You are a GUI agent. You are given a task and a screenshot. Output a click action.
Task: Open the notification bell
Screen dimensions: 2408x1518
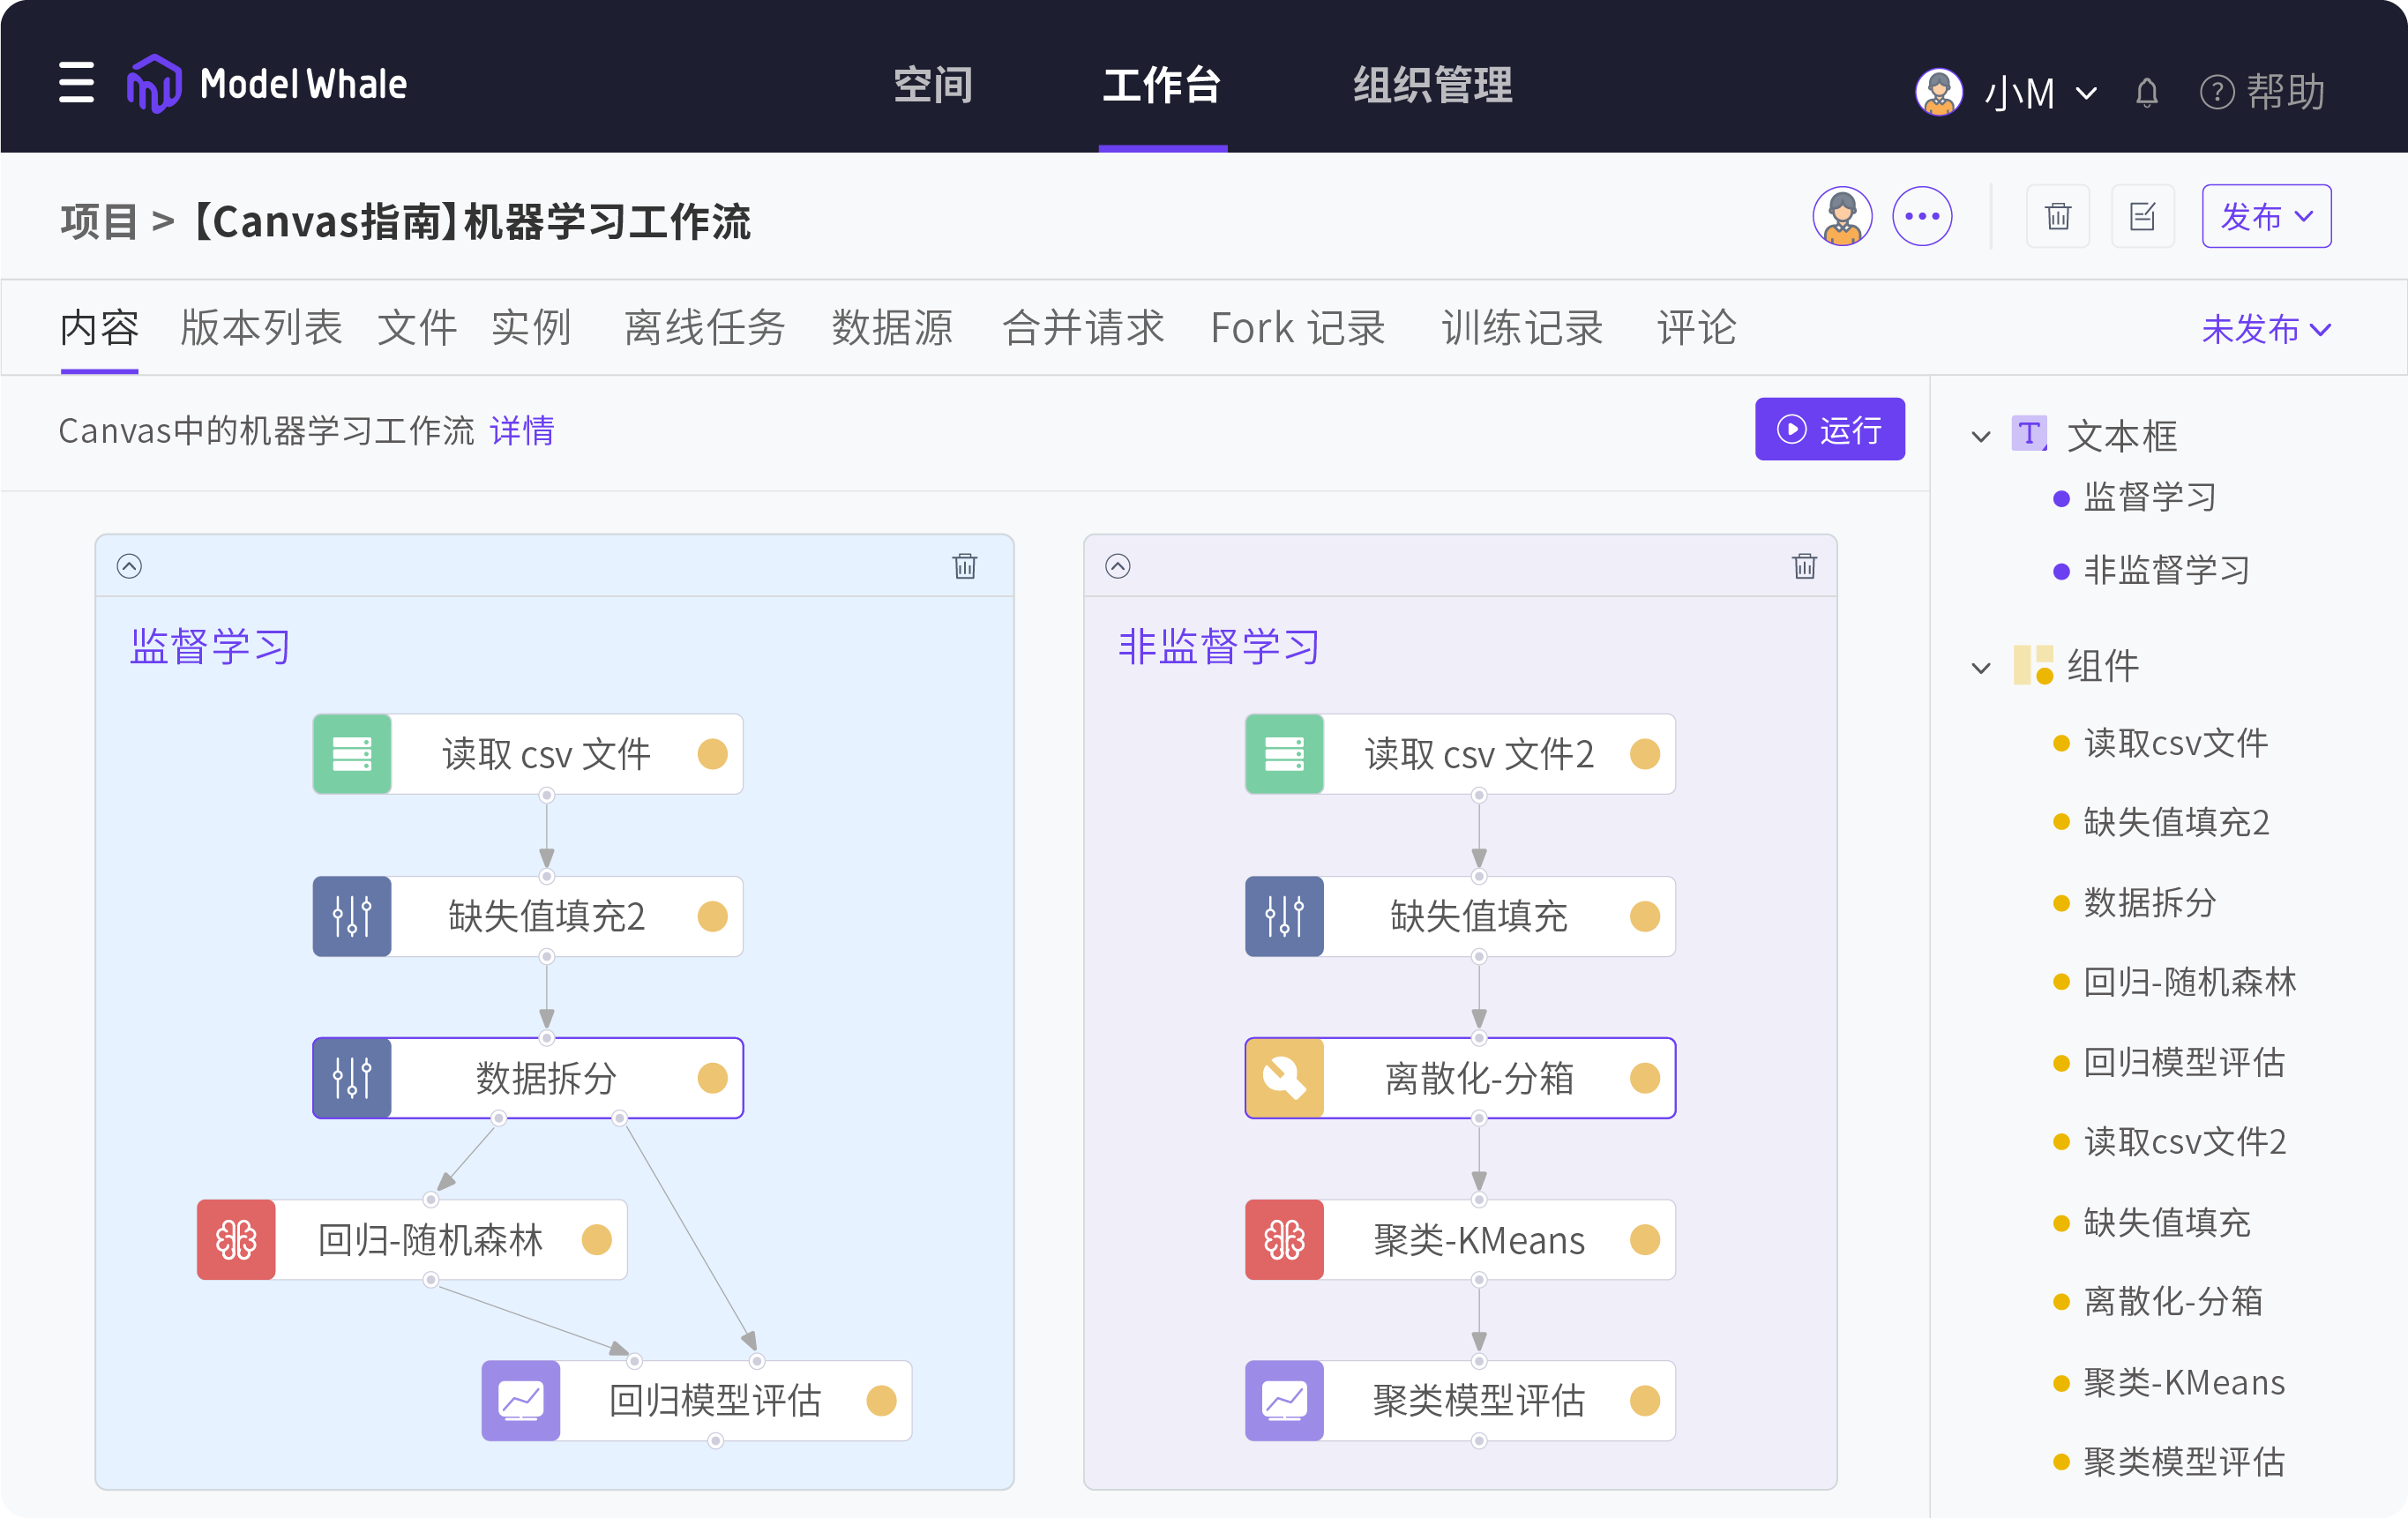click(2147, 93)
